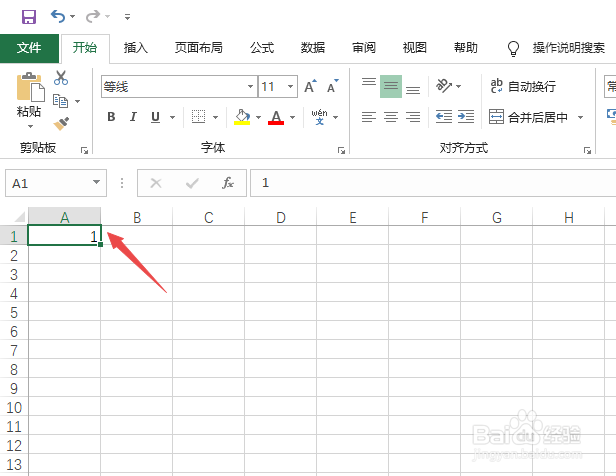Switch to the 帮助 (Help) tab

point(466,48)
